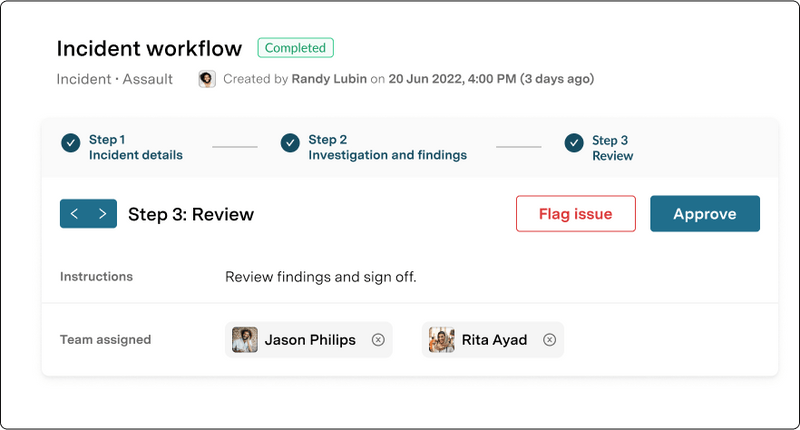
Task: Click Step 1 completed checkmark icon
Action: (x=70, y=143)
